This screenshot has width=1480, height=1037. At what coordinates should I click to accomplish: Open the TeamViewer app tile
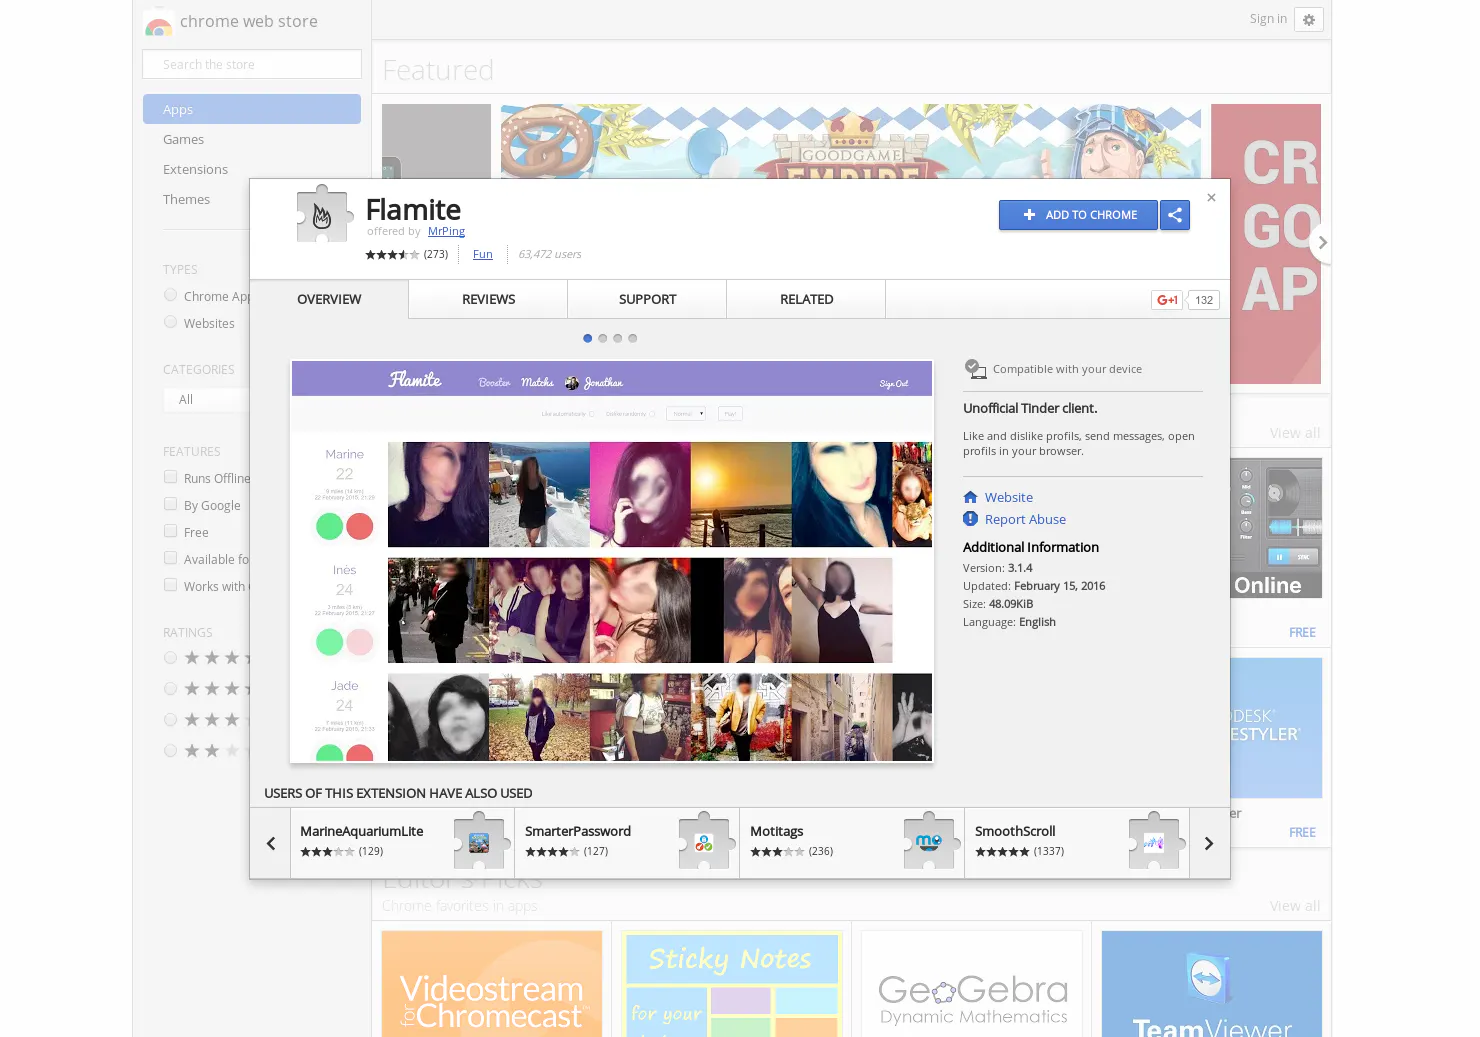(1212, 984)
